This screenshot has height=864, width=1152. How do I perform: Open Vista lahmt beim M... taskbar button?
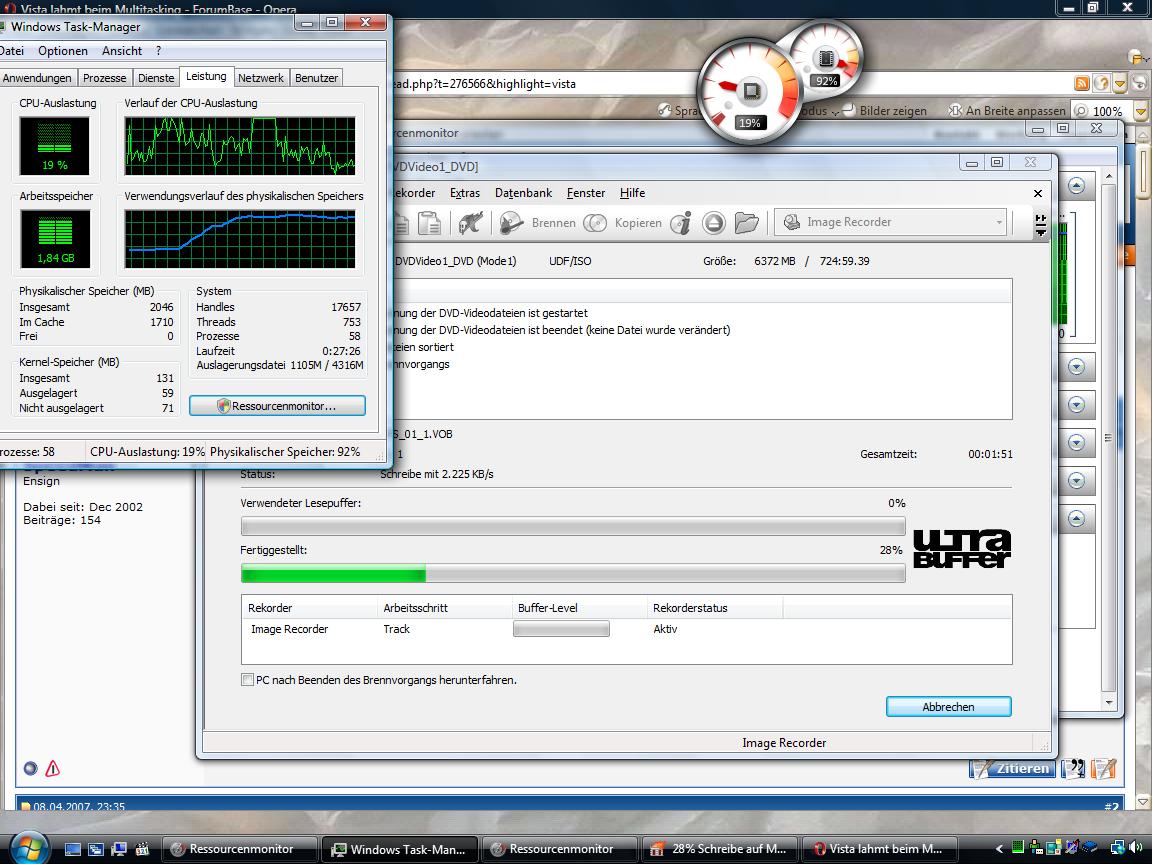pyautogui.click(x=879, y=849)
